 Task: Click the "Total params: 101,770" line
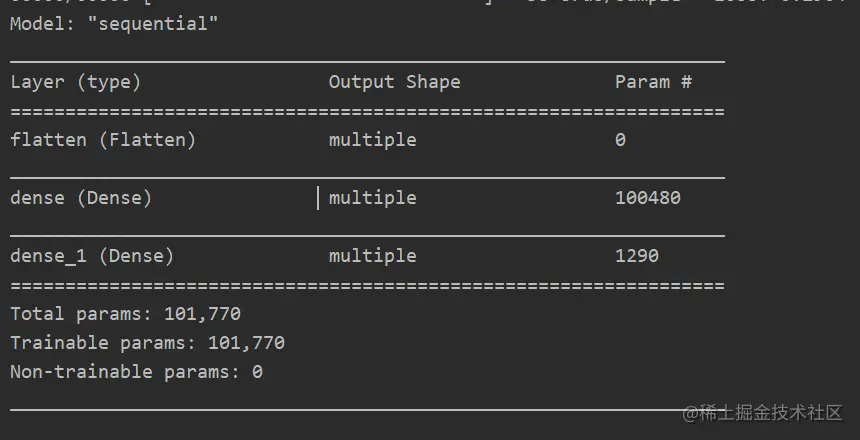pos(126,314)
